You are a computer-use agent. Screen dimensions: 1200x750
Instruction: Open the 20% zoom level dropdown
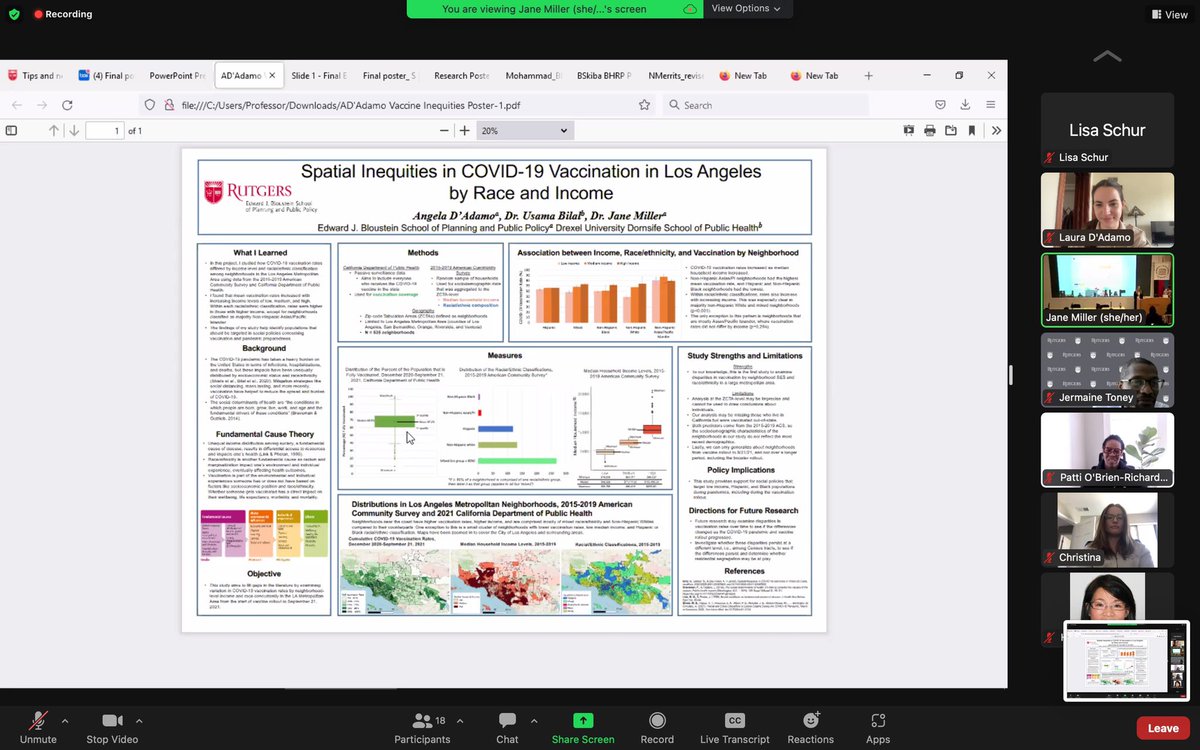523,130
